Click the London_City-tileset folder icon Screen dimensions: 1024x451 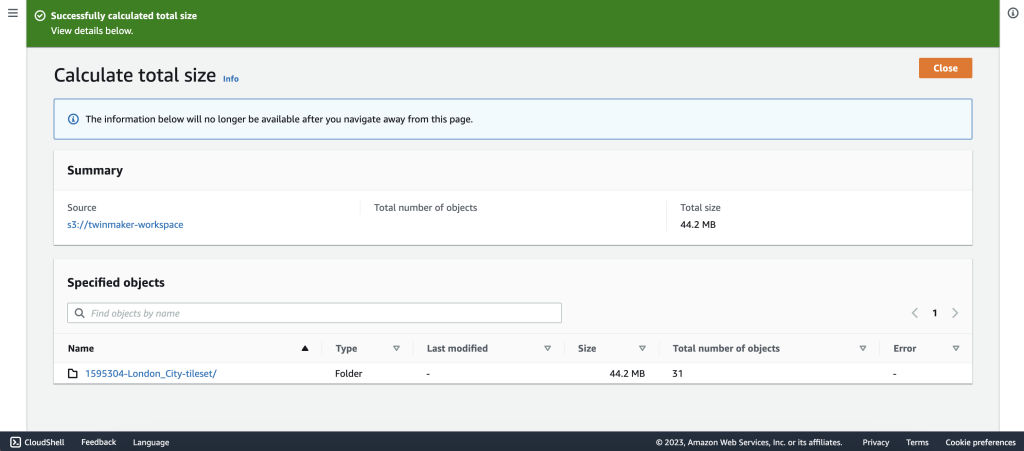tap(73, 374)
